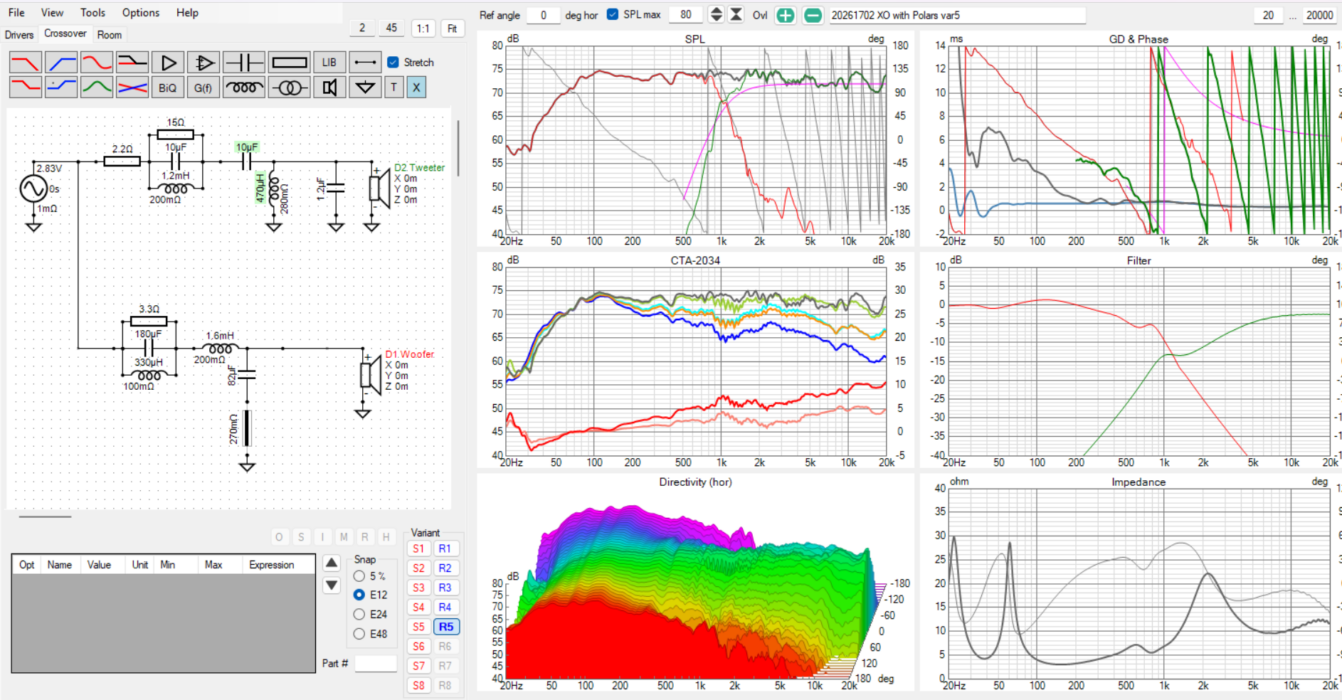This screenshot has height=700, width=1342.
Task: Select the capacitor component icon
Action: tap(244, 62)
